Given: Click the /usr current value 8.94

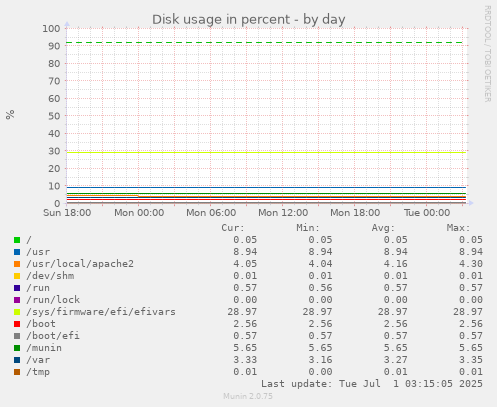Looking at the screenshot, I should 245,252.
